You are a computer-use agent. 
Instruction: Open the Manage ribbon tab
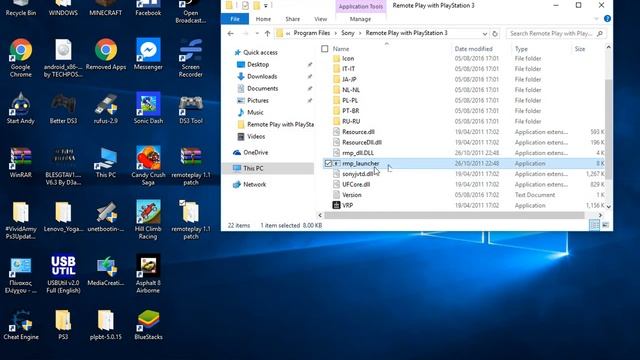pos(360,19)
